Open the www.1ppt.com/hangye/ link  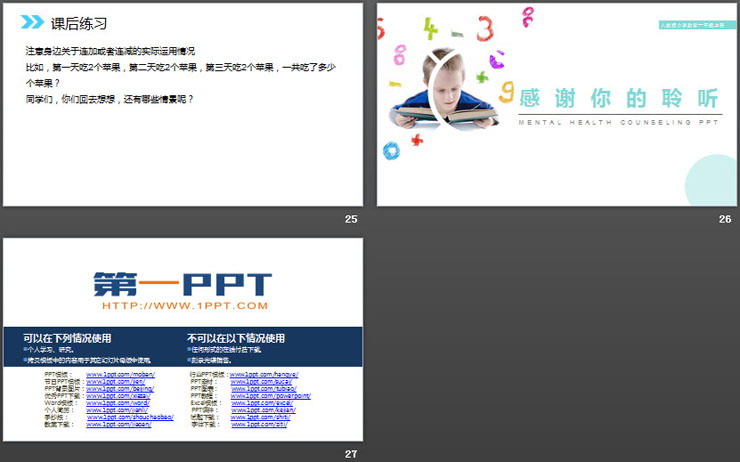click(x=264, y=375)
